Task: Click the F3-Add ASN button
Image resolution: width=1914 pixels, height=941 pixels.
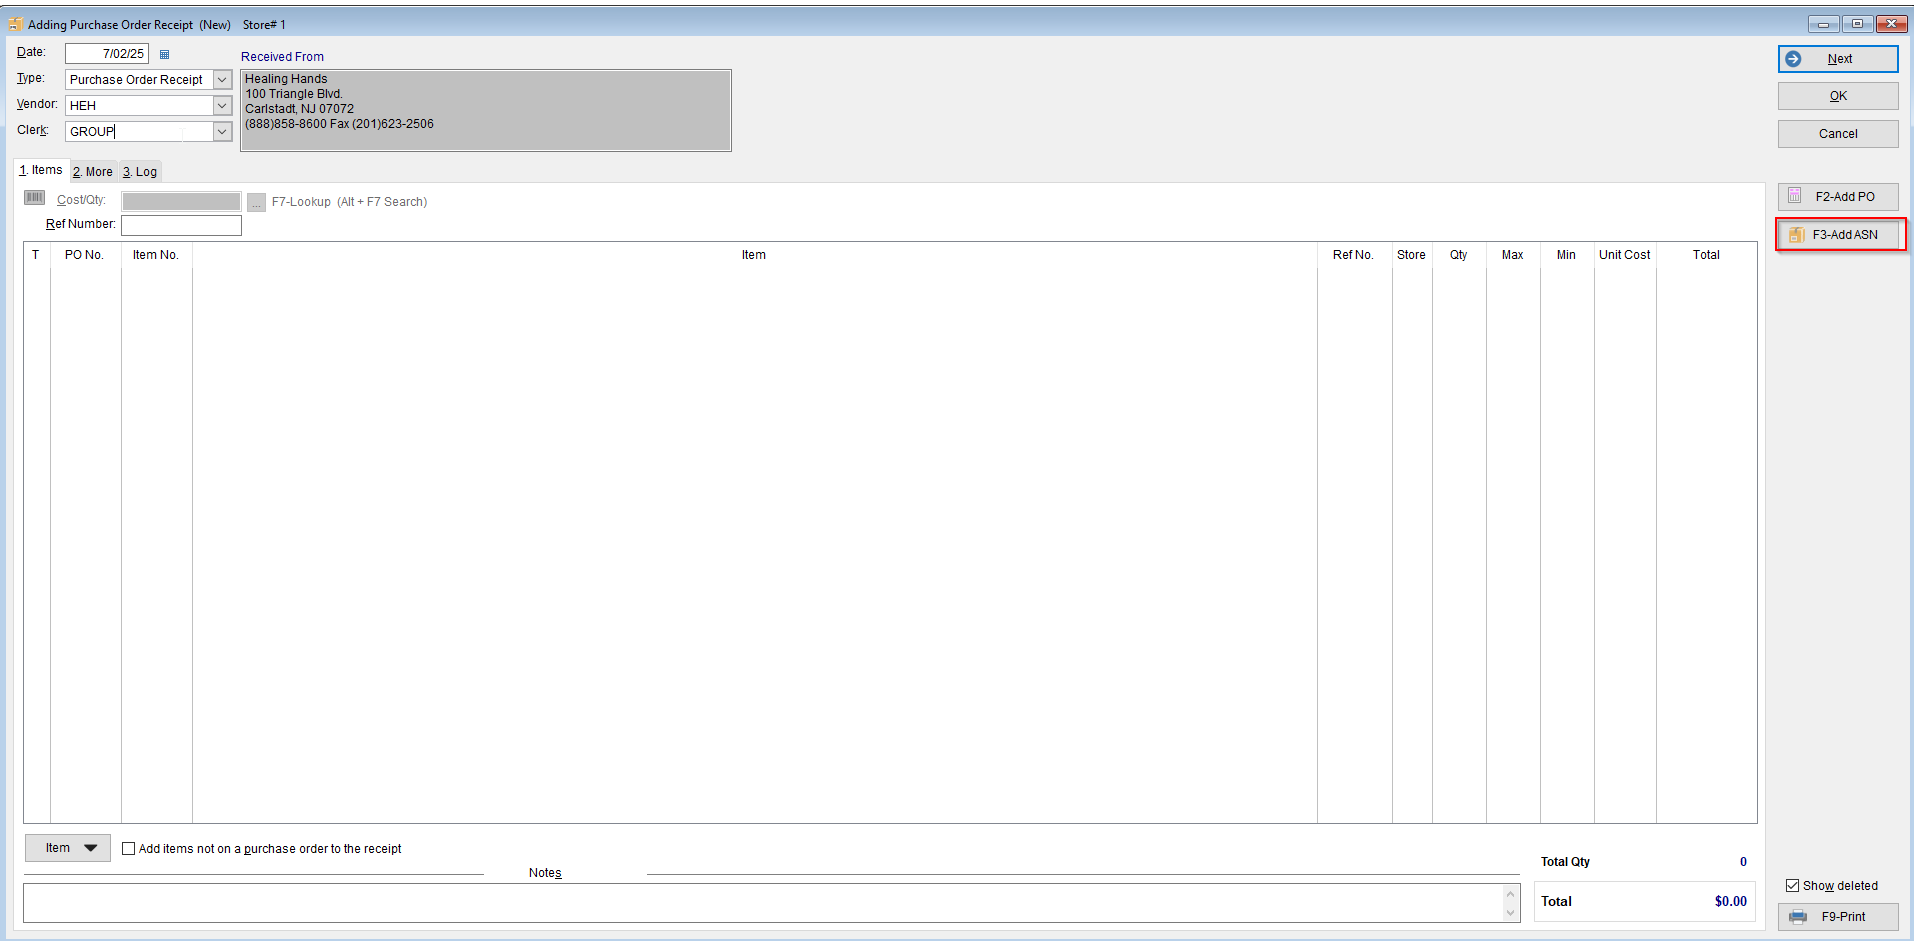Action: 1839,235
